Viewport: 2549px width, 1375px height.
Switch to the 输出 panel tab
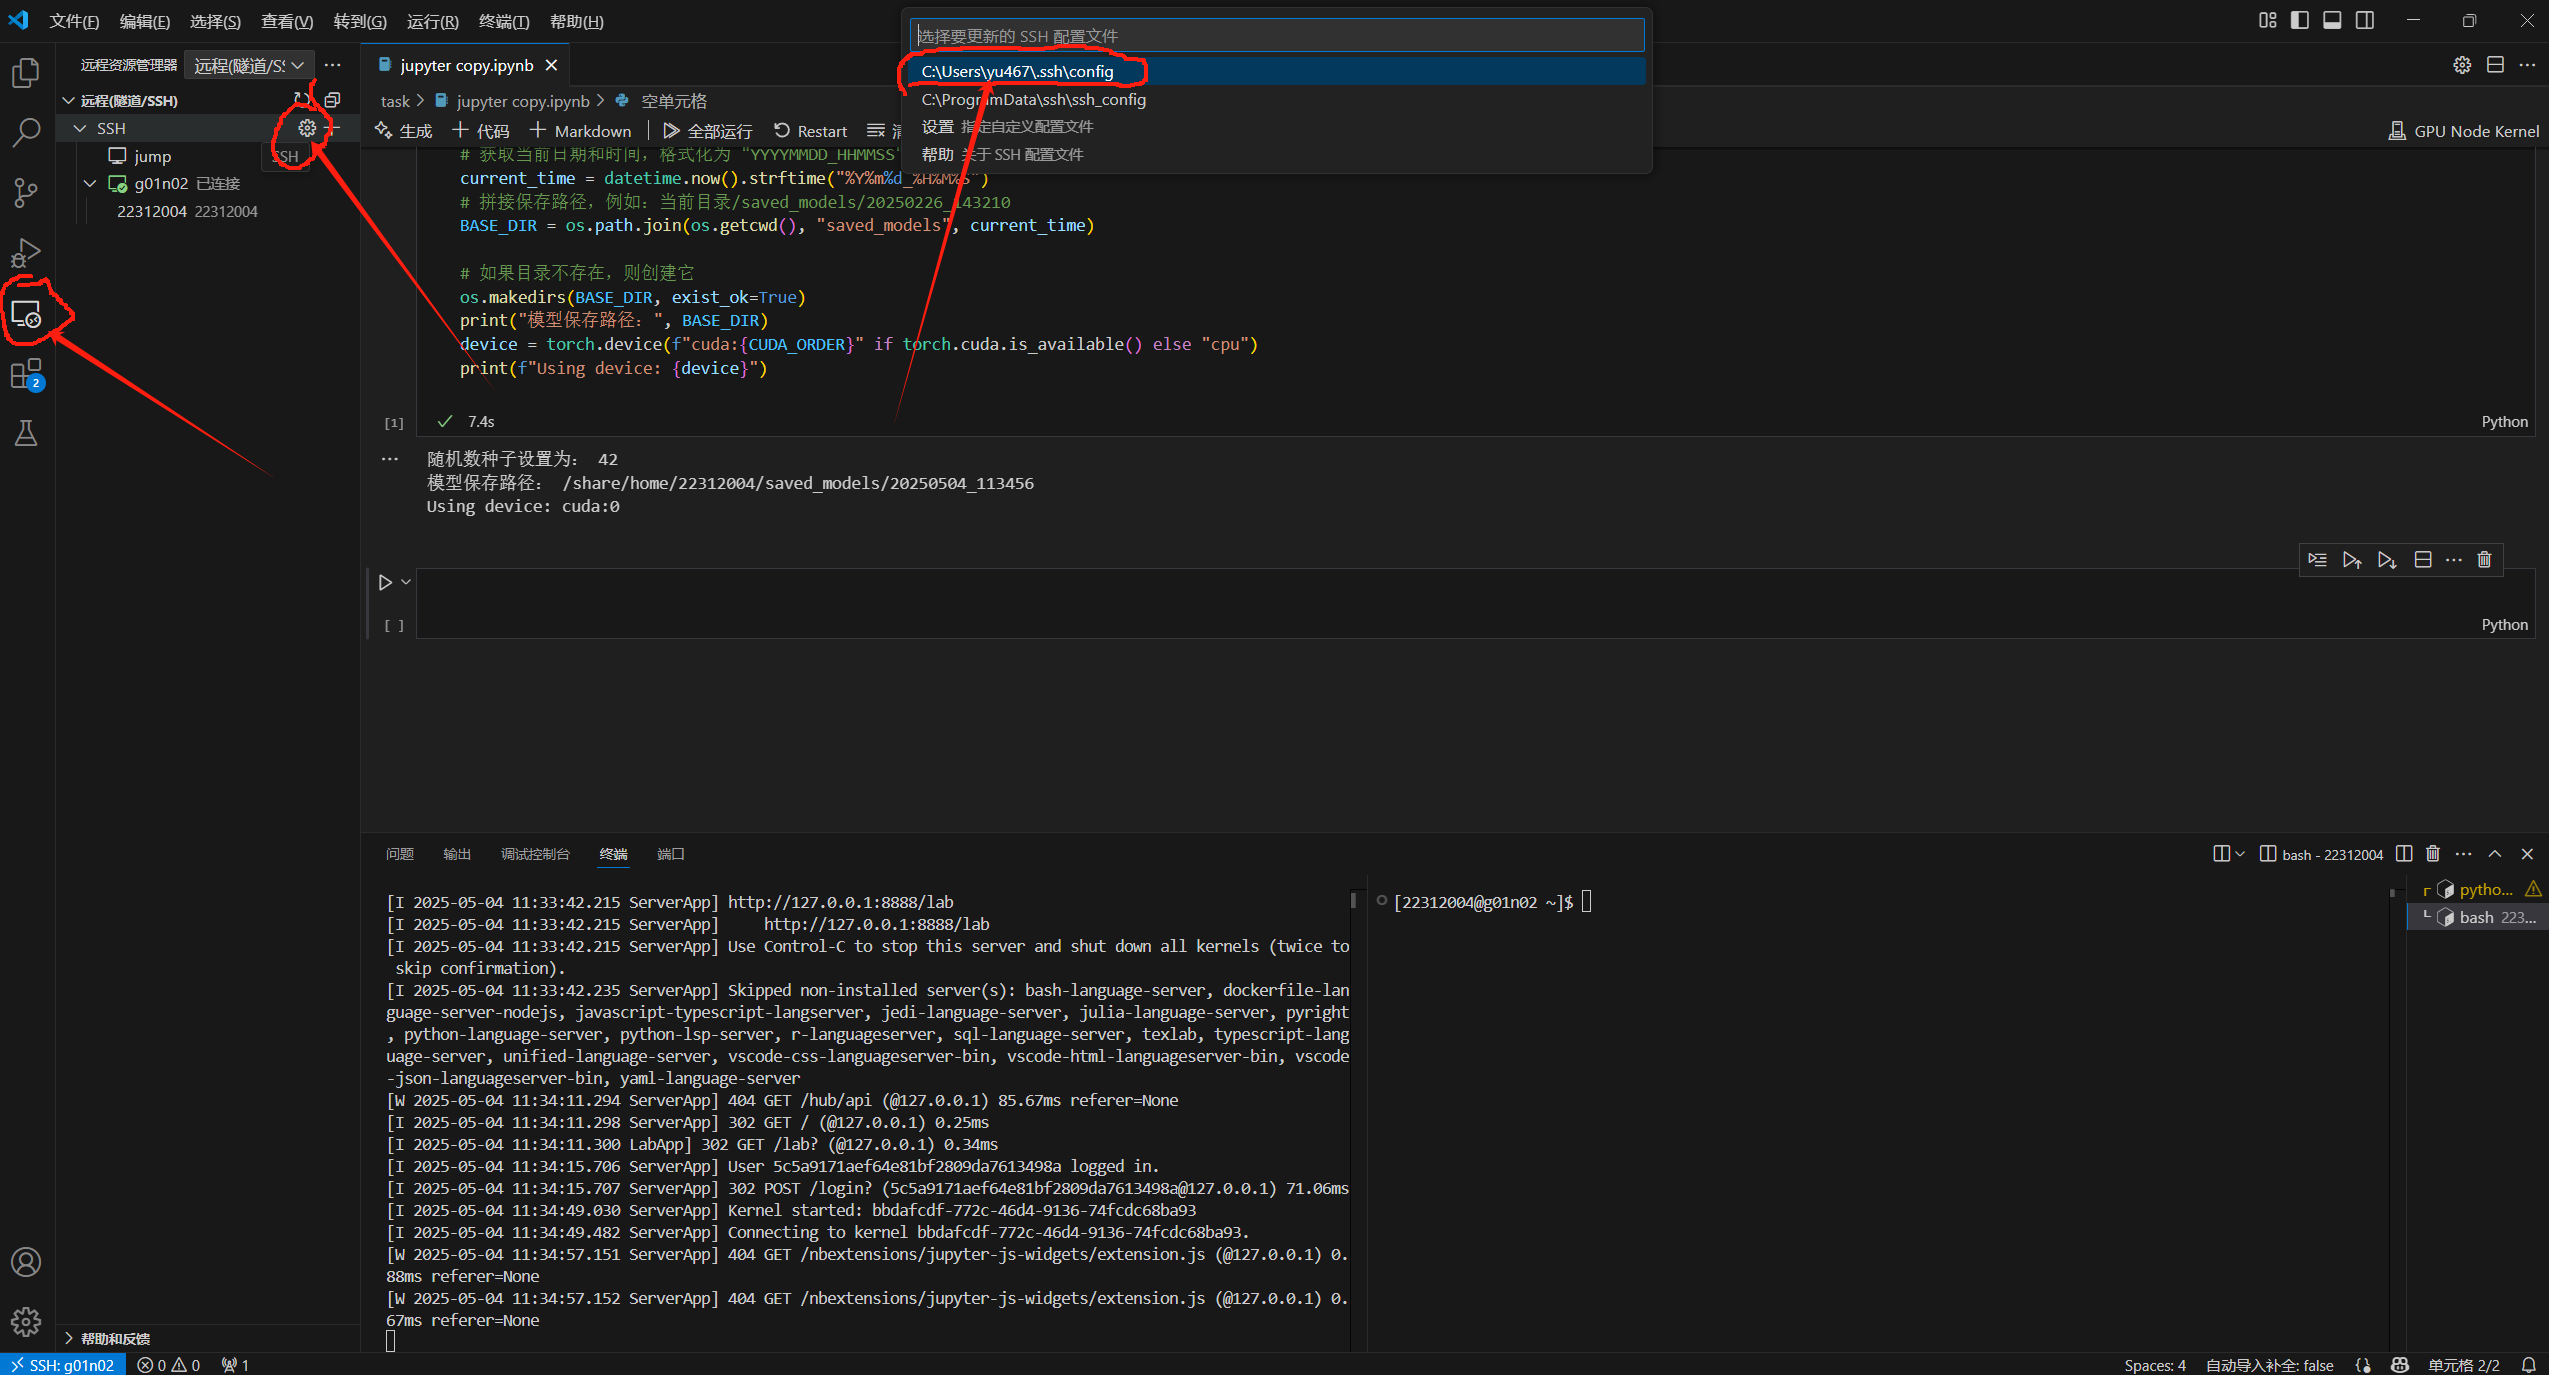[x=456, y=854]
